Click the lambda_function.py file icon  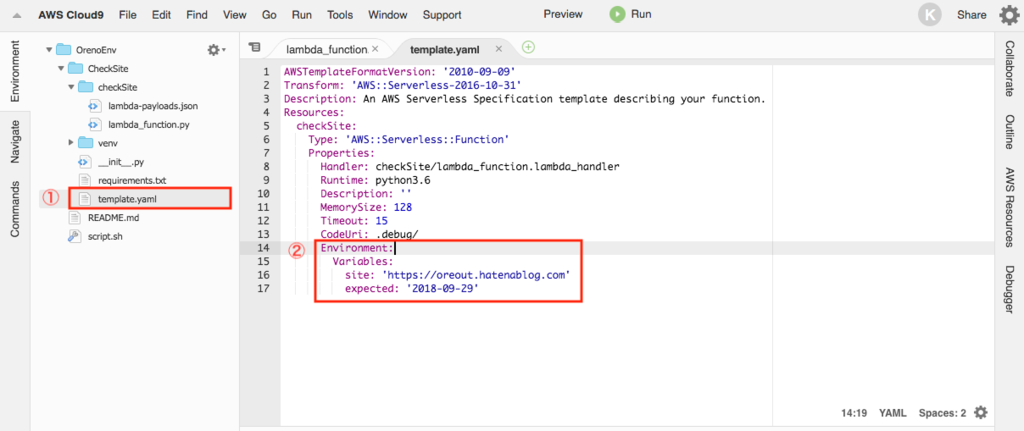pyautogui.click(x=93, y=124)
